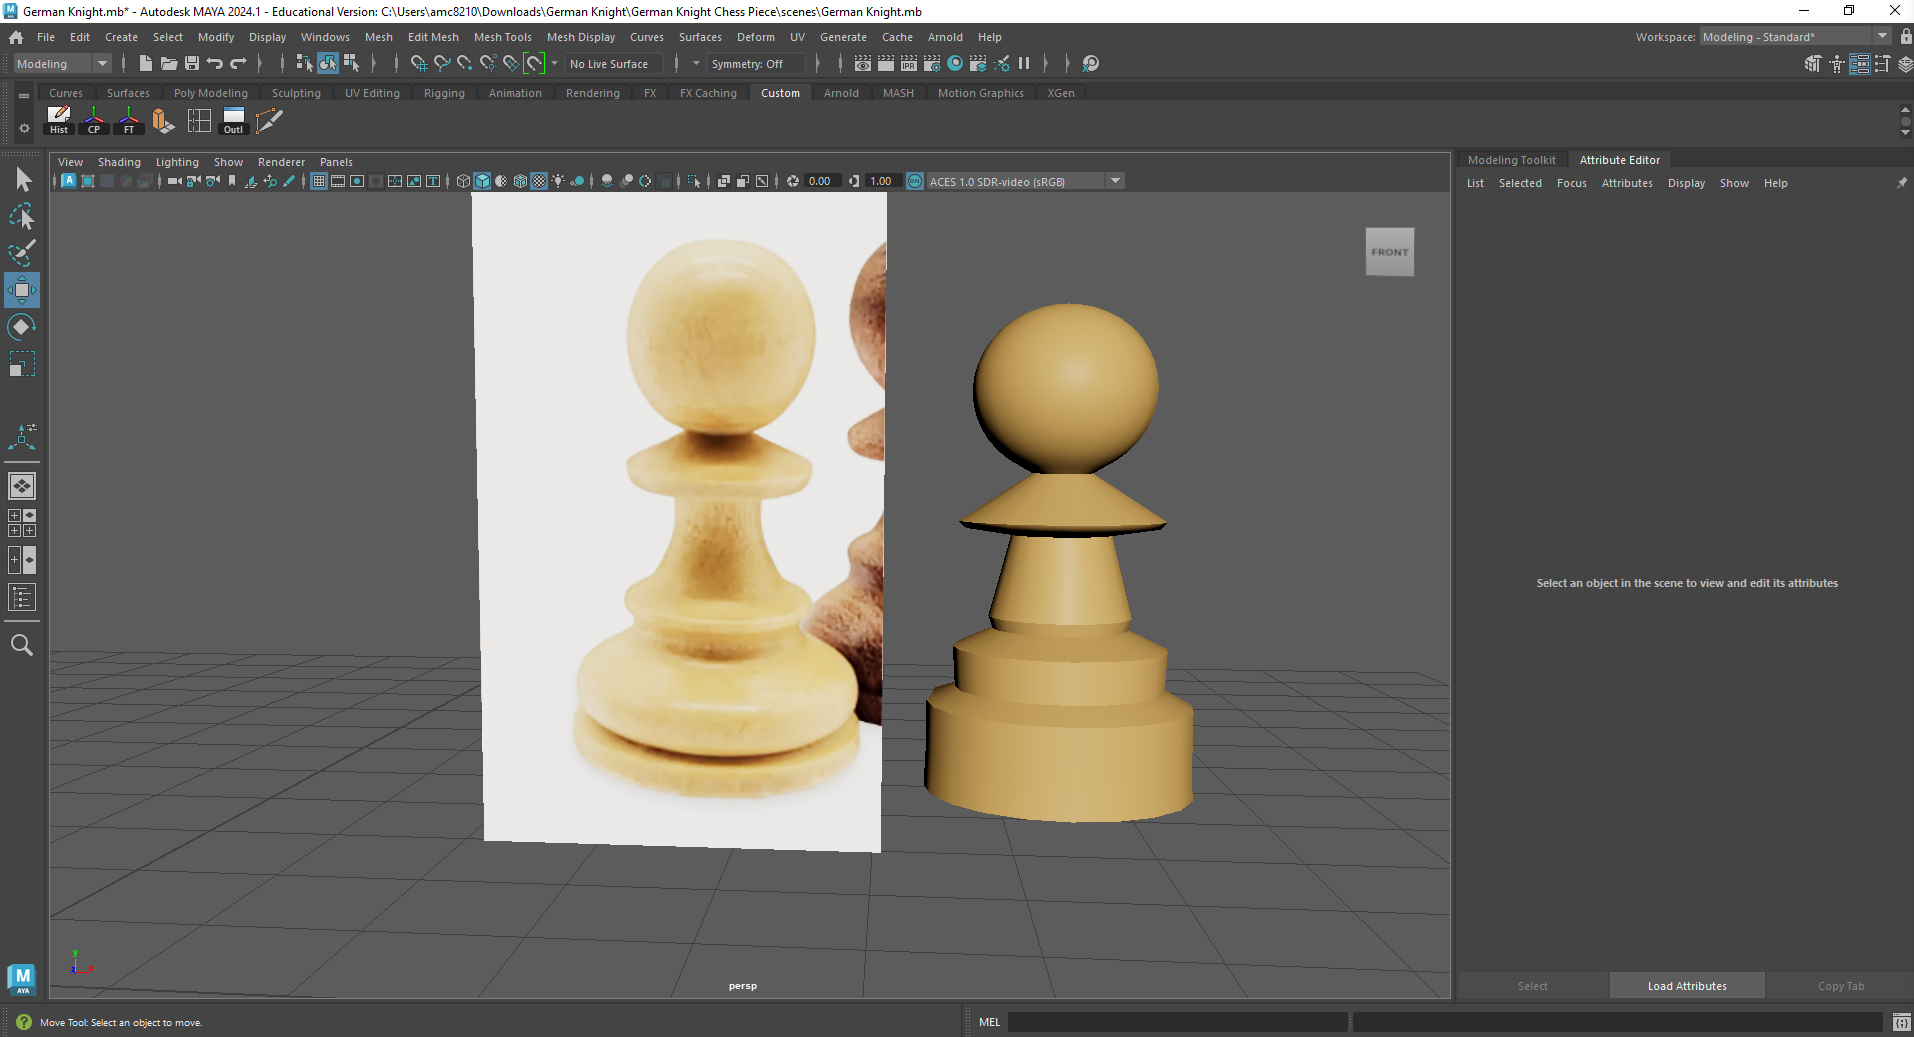The image size is (1914, 1037).
Task: Open the Outliner from the Custom shelf
Action: pyautogui.click(x=232, y=121)
